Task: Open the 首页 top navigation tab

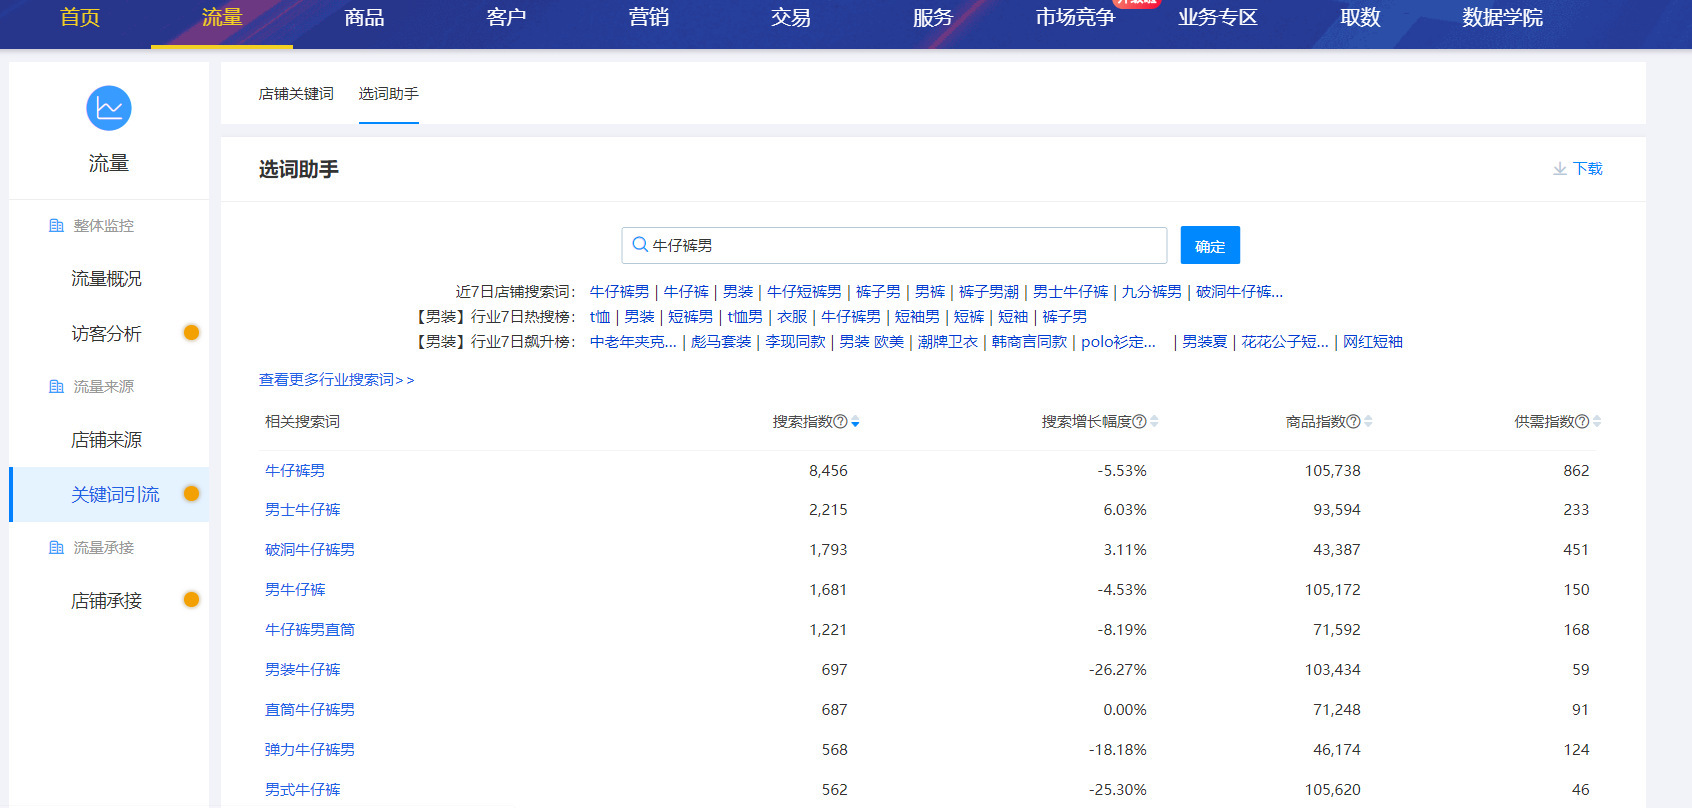Action: [80, 18]
